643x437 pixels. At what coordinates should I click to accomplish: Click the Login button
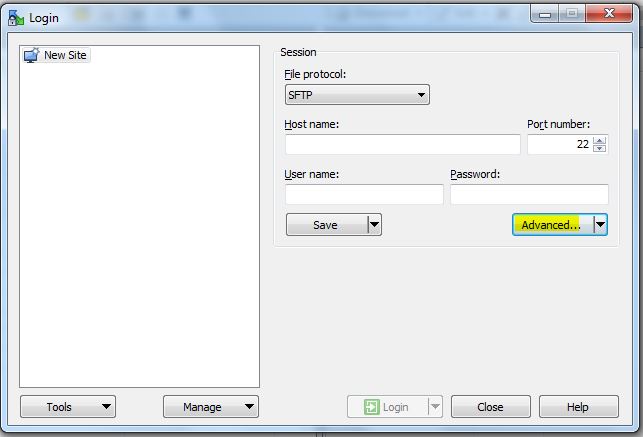[388, 407]
